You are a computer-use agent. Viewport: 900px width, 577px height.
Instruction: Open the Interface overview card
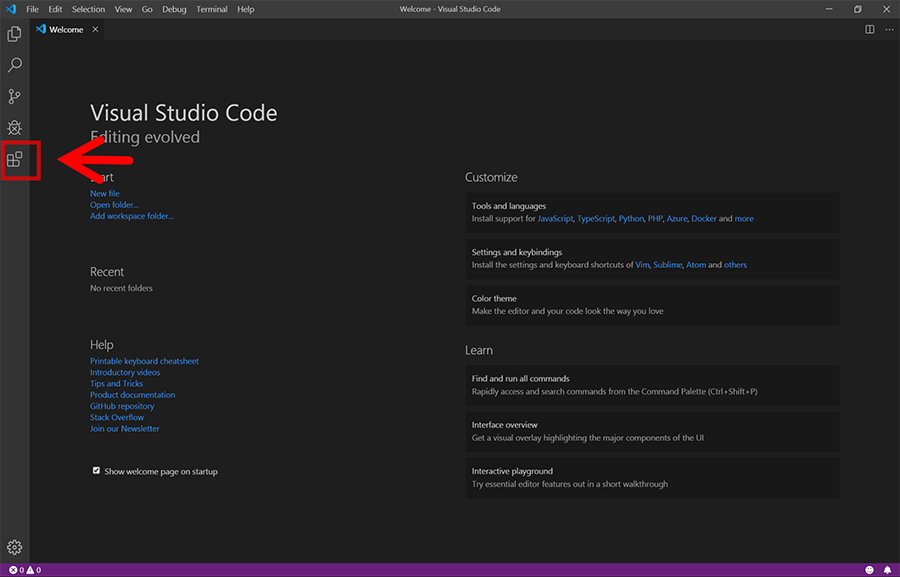652,431
